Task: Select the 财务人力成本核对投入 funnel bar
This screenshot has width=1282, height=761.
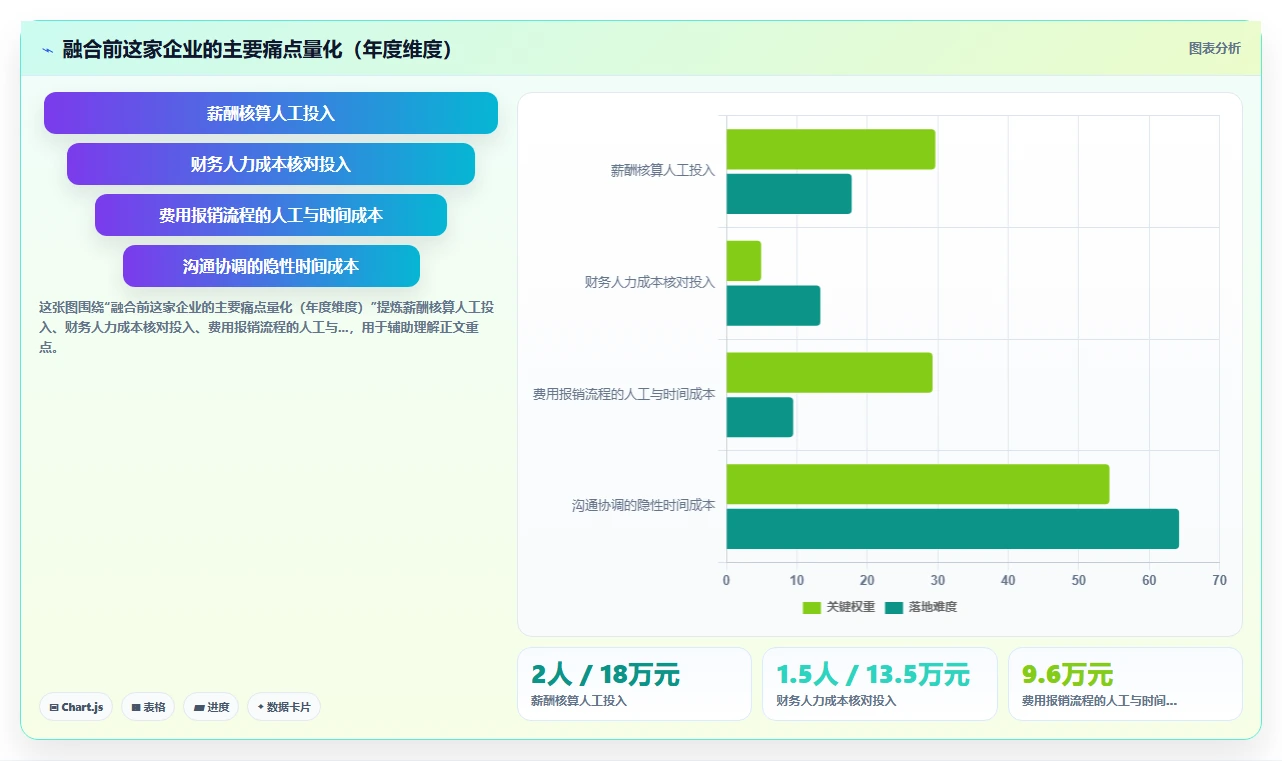Action: tap(271, 164)
